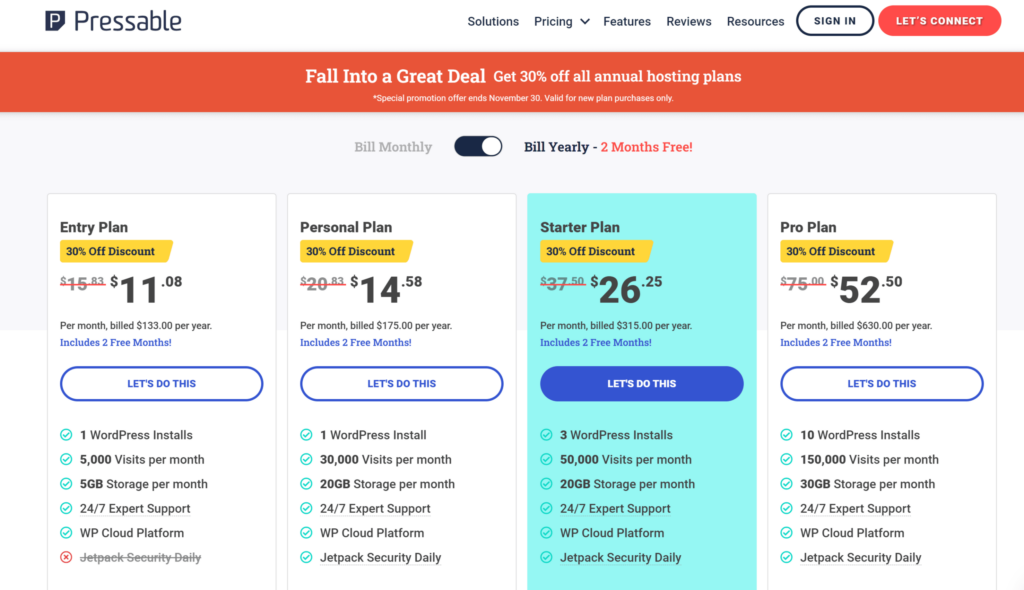Image resolution: width=1024 pixels, height=590 pixels.
Task: Click the red X icon beside Jetpack Security Daily
Action: 66,558
